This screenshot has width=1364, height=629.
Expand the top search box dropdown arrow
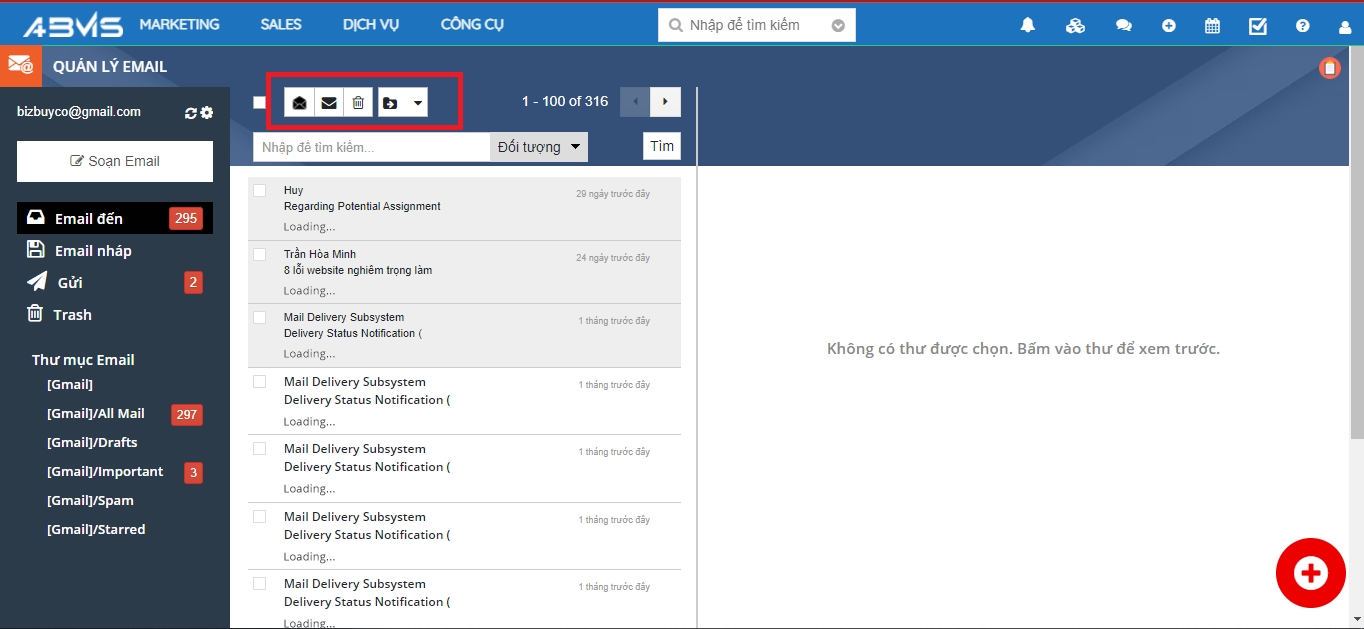[838, 26]
